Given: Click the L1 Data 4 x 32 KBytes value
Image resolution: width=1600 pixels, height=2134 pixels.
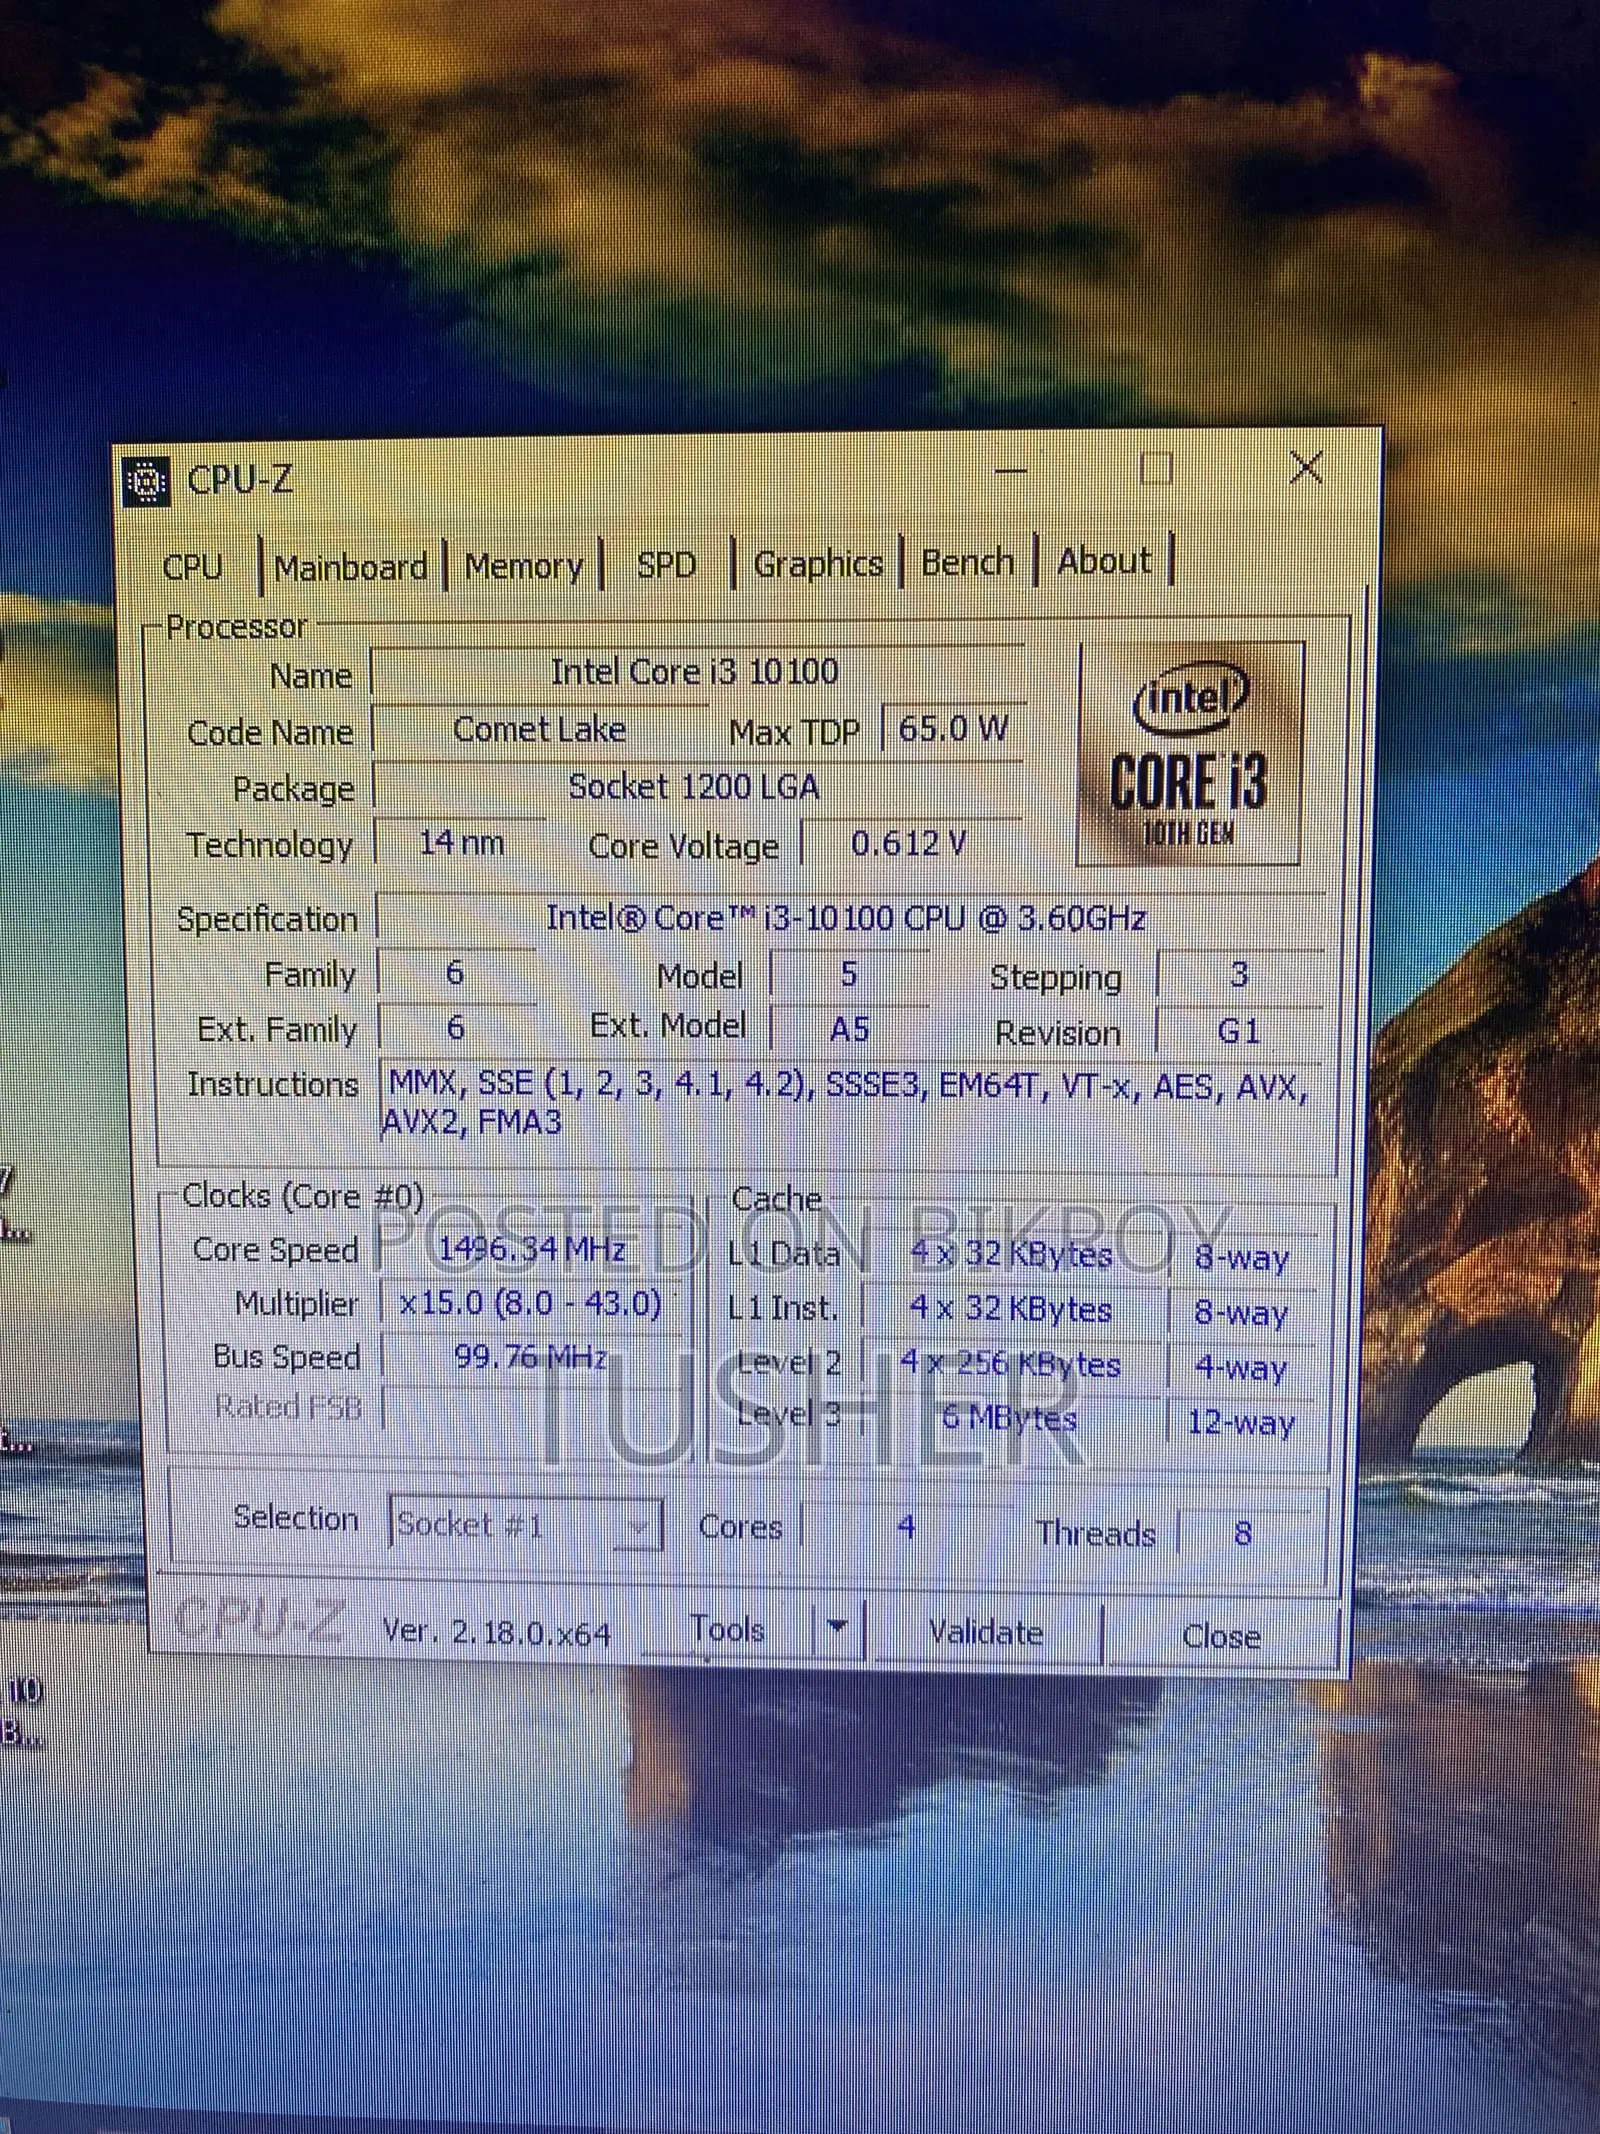Looking at the screenshot, I should tap(1012, 1254).
